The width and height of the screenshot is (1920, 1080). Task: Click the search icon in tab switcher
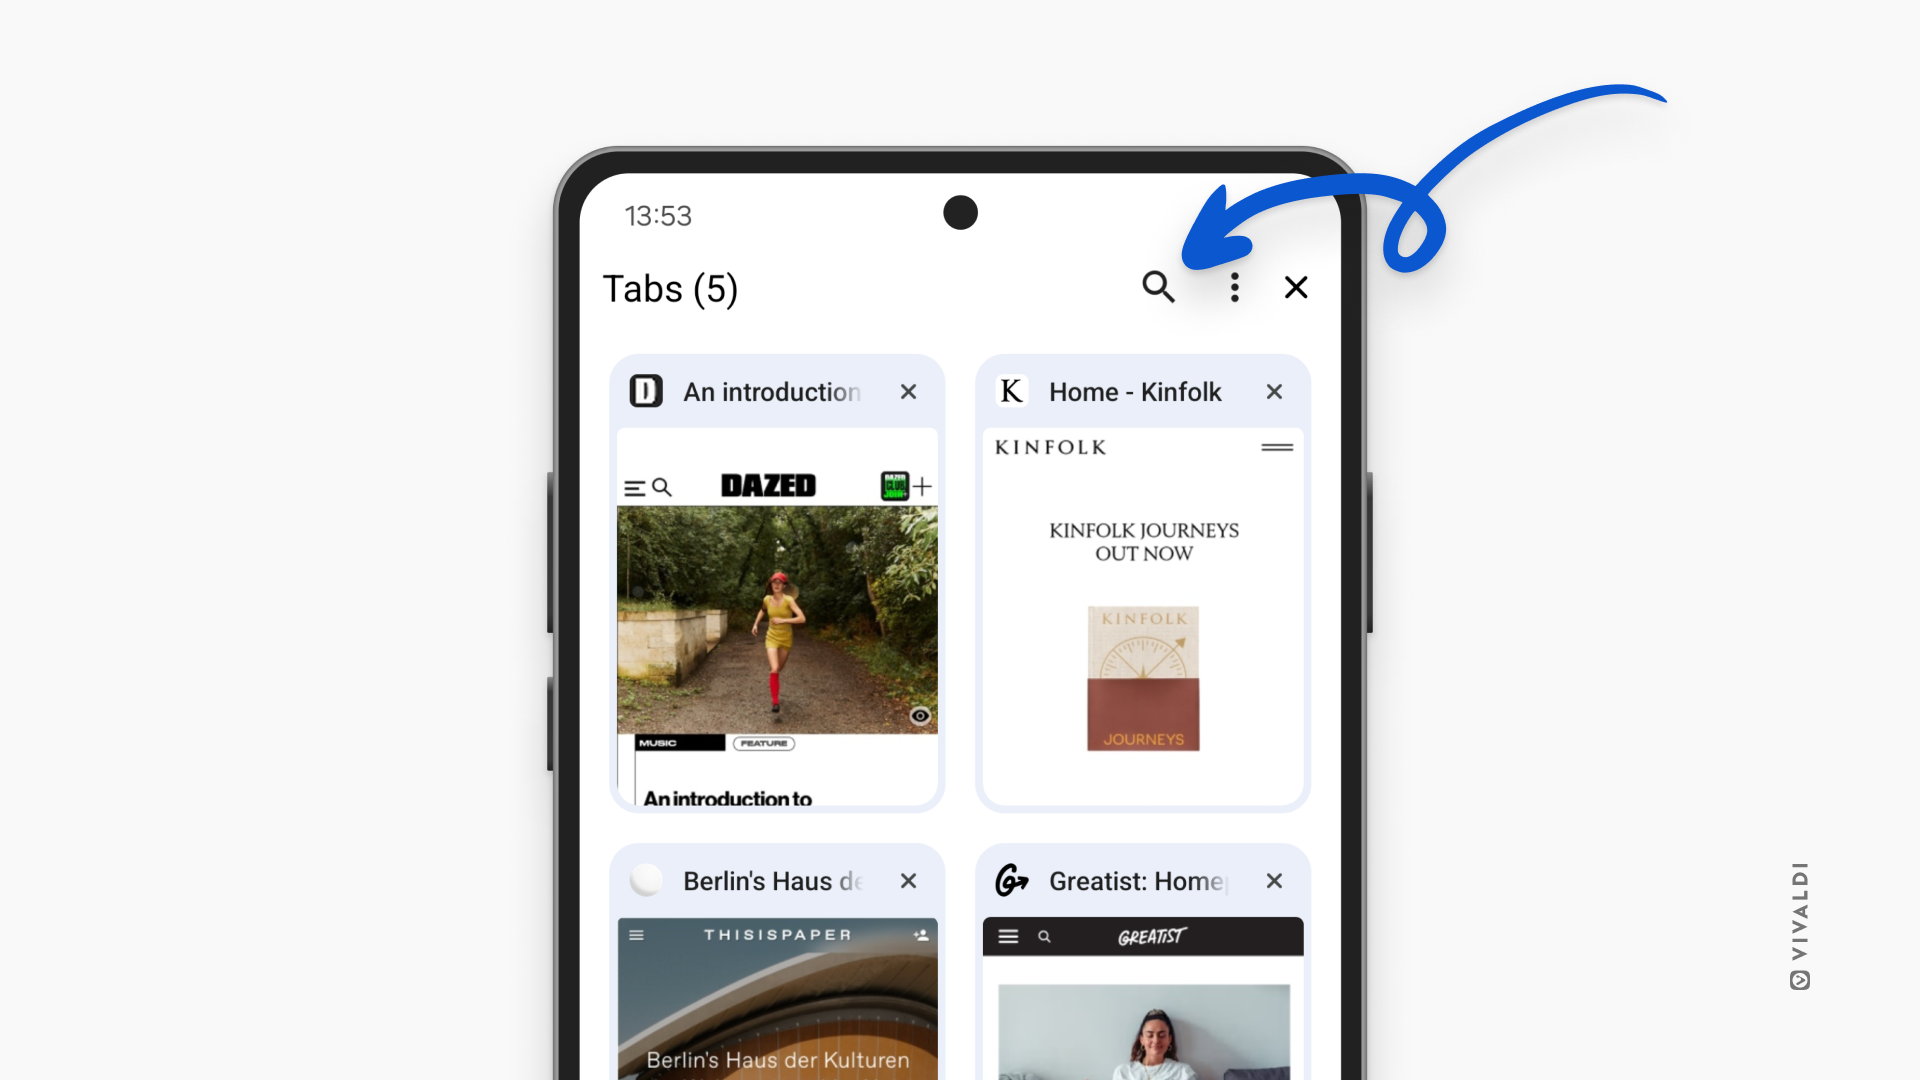coord(1158,287)
